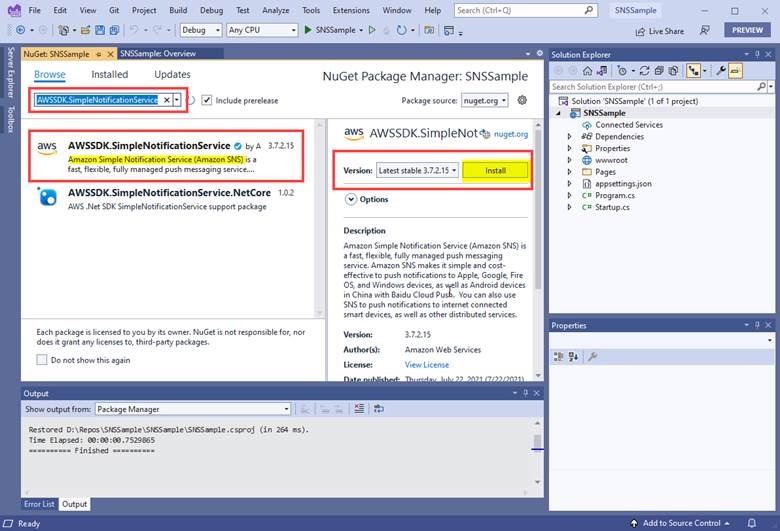Click the browser refresh/restart circular arrow icon
Screen dimensions: 780x531
click(x=401, y=30)
